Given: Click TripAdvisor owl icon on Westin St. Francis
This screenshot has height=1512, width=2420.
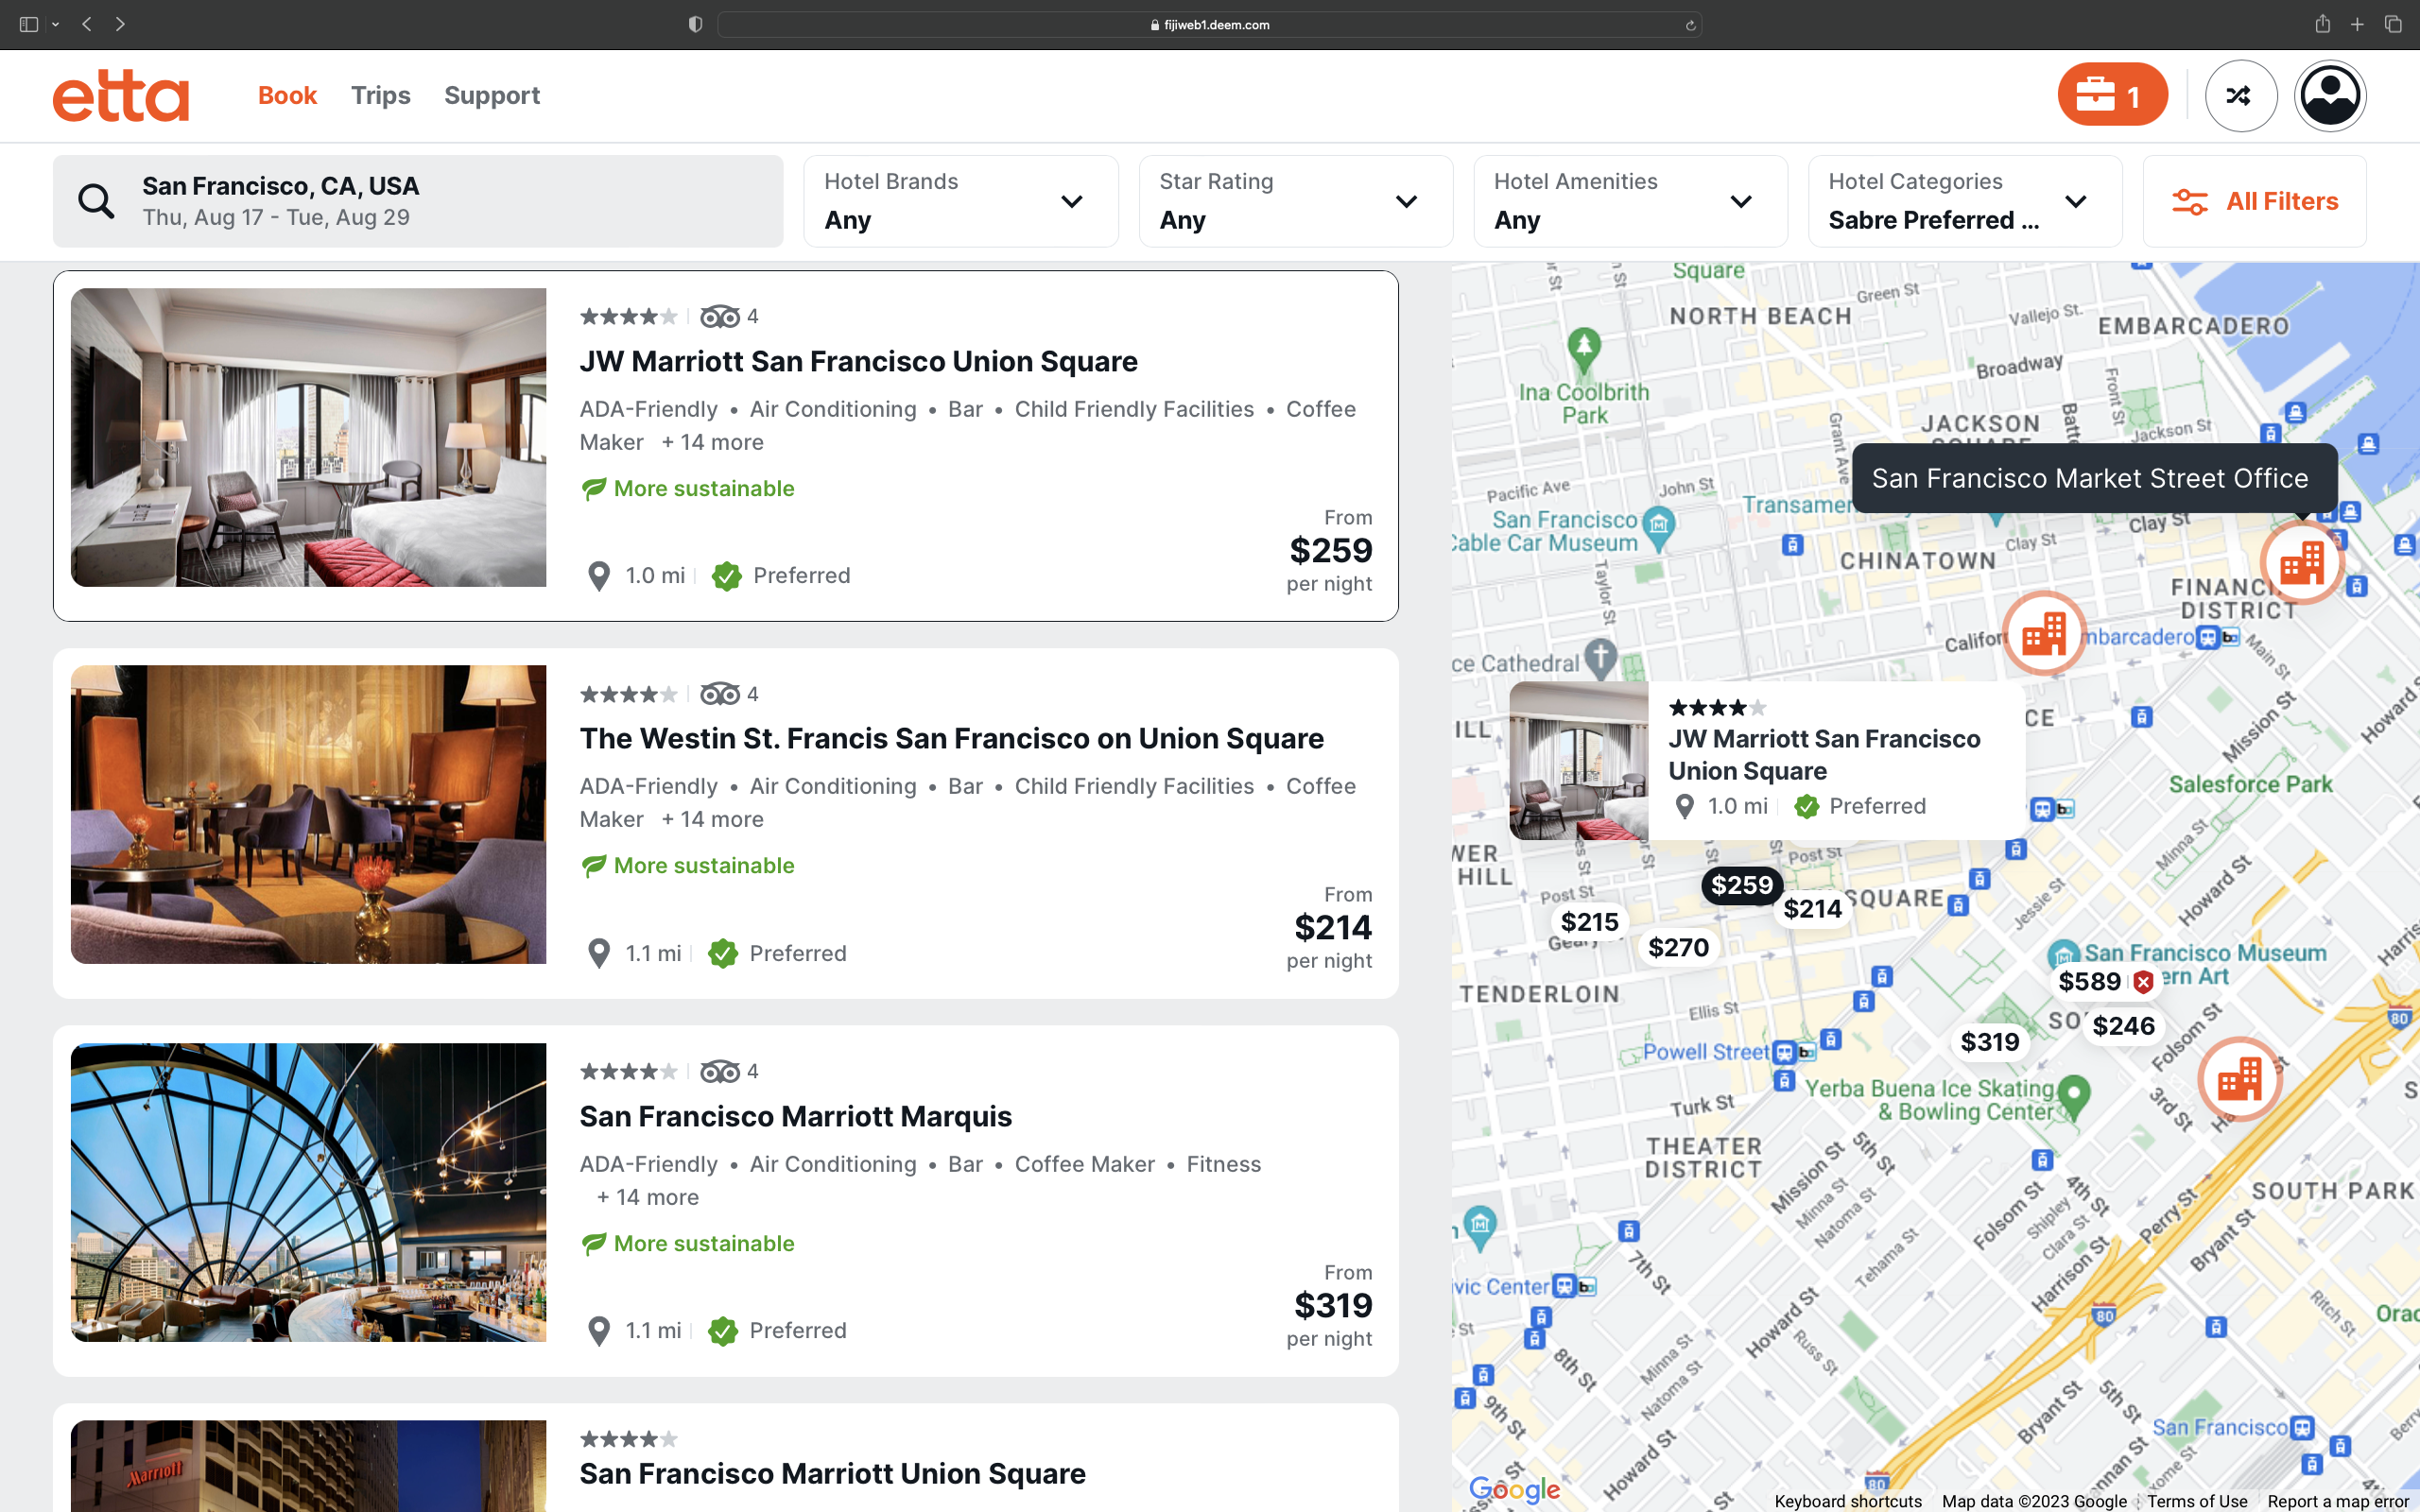Looking at the screenshot, I should point(719,694).
